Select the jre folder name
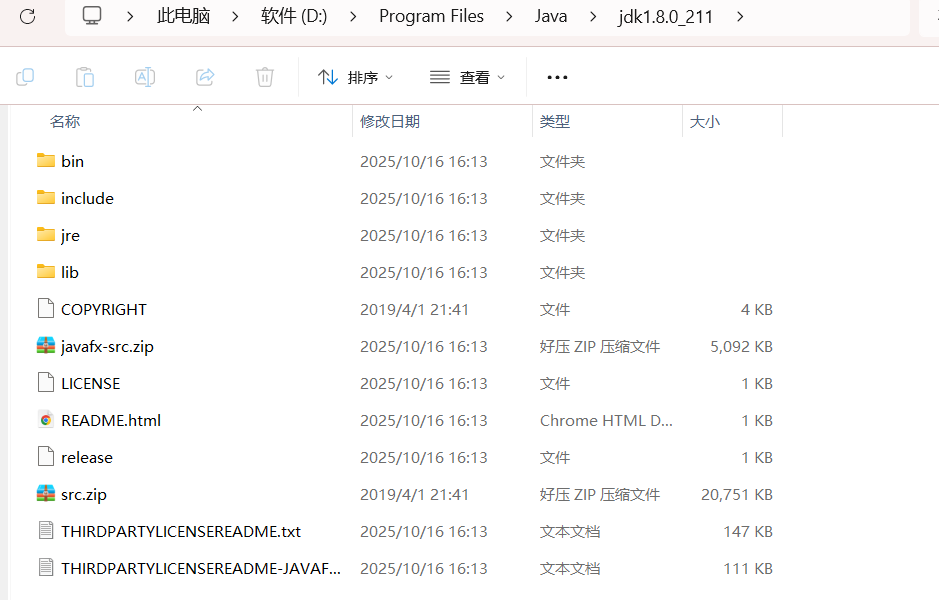Screen dimensions: 939x600 (x=70, y=235)
